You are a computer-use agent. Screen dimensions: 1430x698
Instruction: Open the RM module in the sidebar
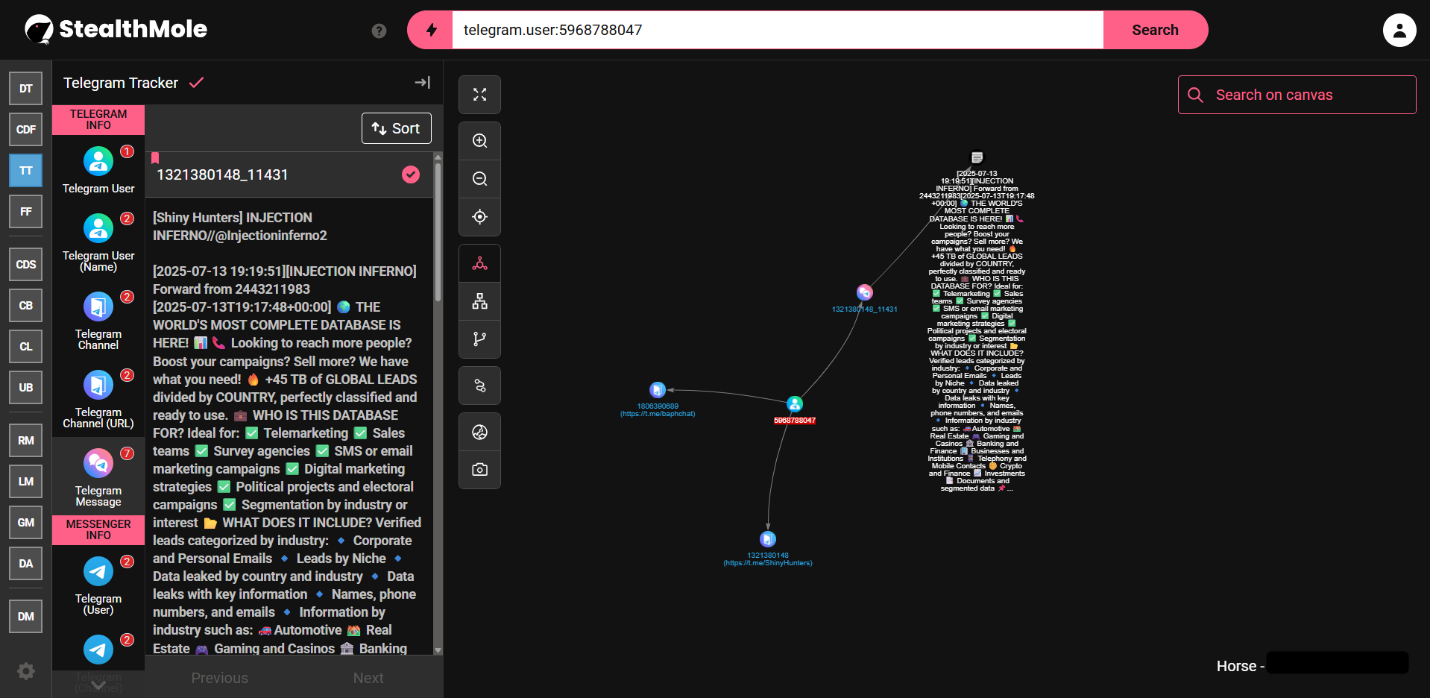pyautogui.click(x=26, y=440)
